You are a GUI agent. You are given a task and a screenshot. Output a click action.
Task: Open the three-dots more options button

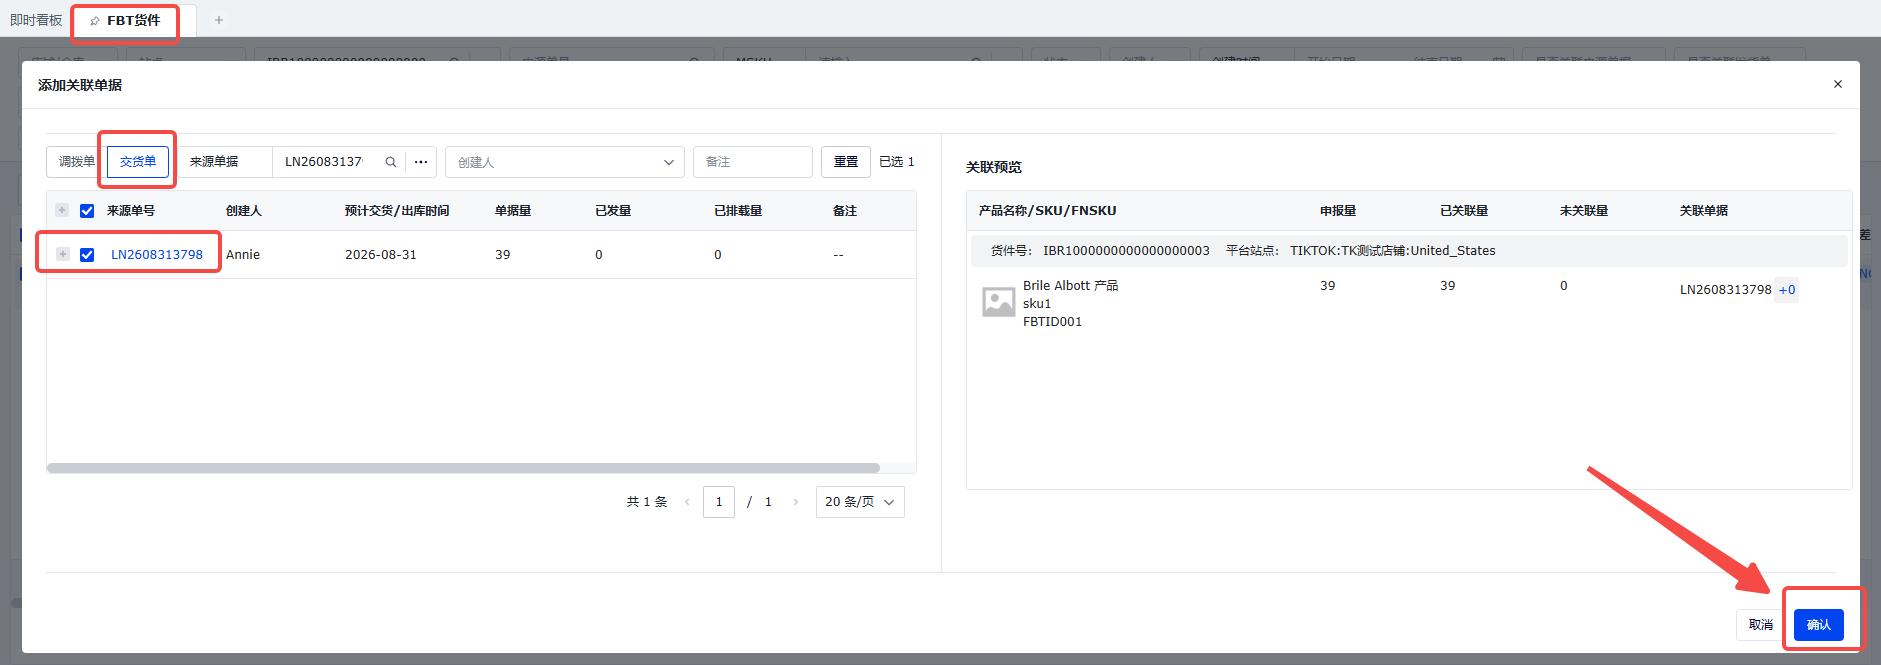click(x=421, y=162)
